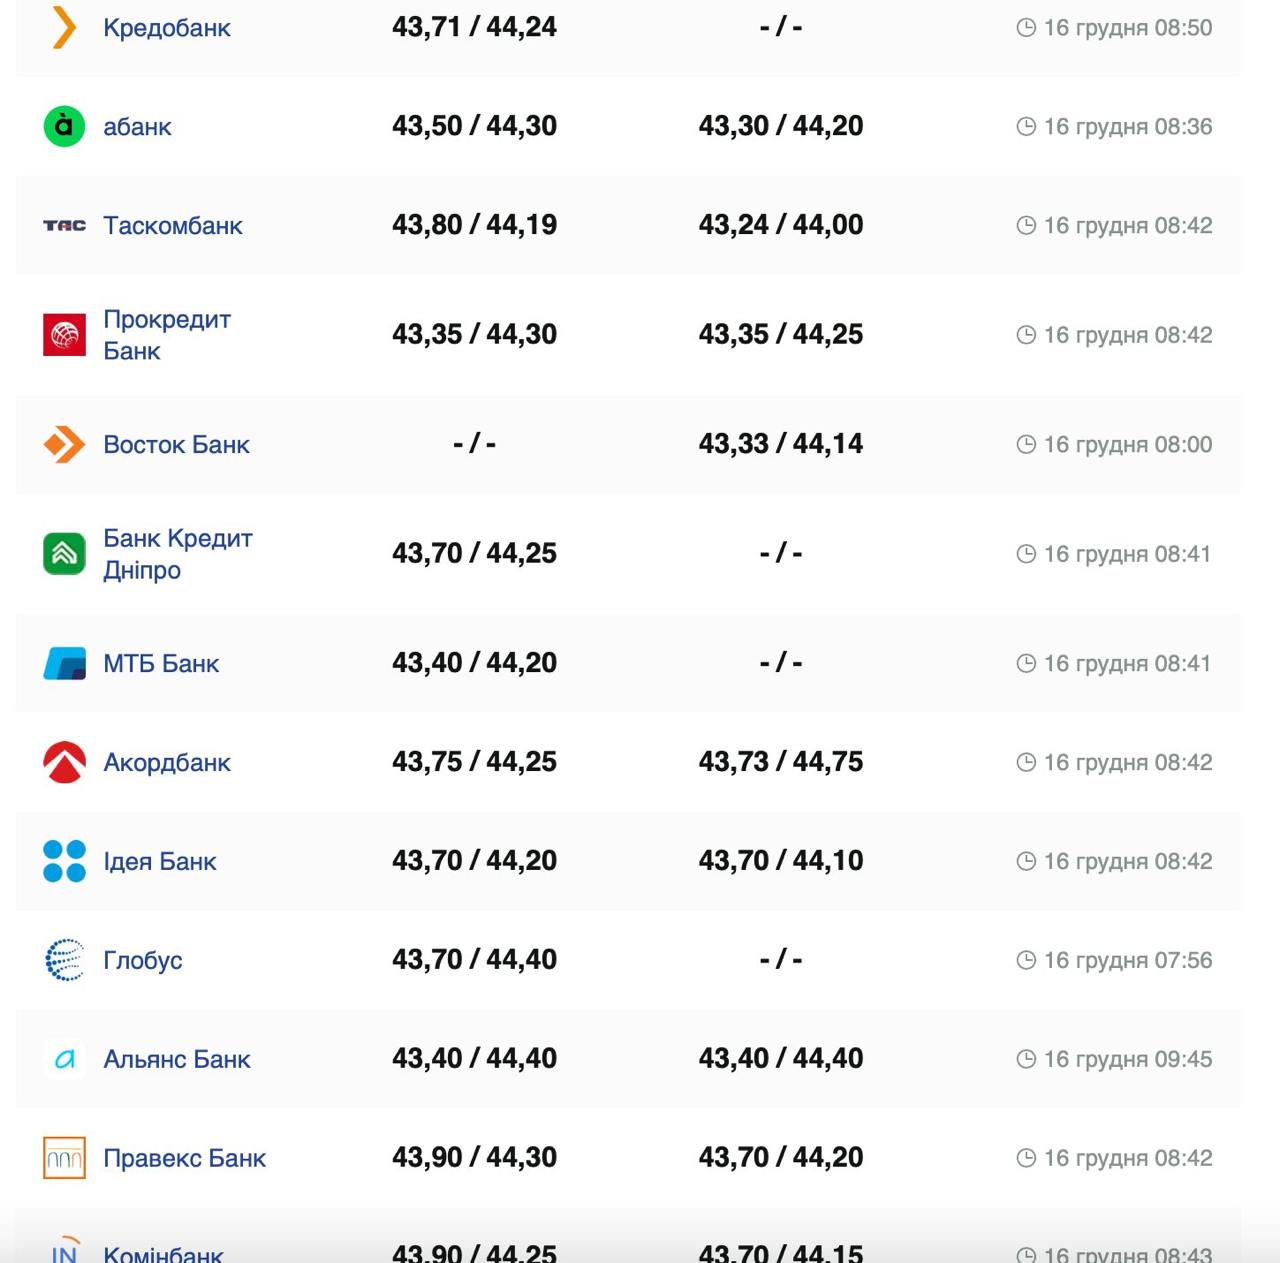This screenshot has height=1263, width=1280.
Task: Click the blue МТБ Банк logo
Action: 64,663
